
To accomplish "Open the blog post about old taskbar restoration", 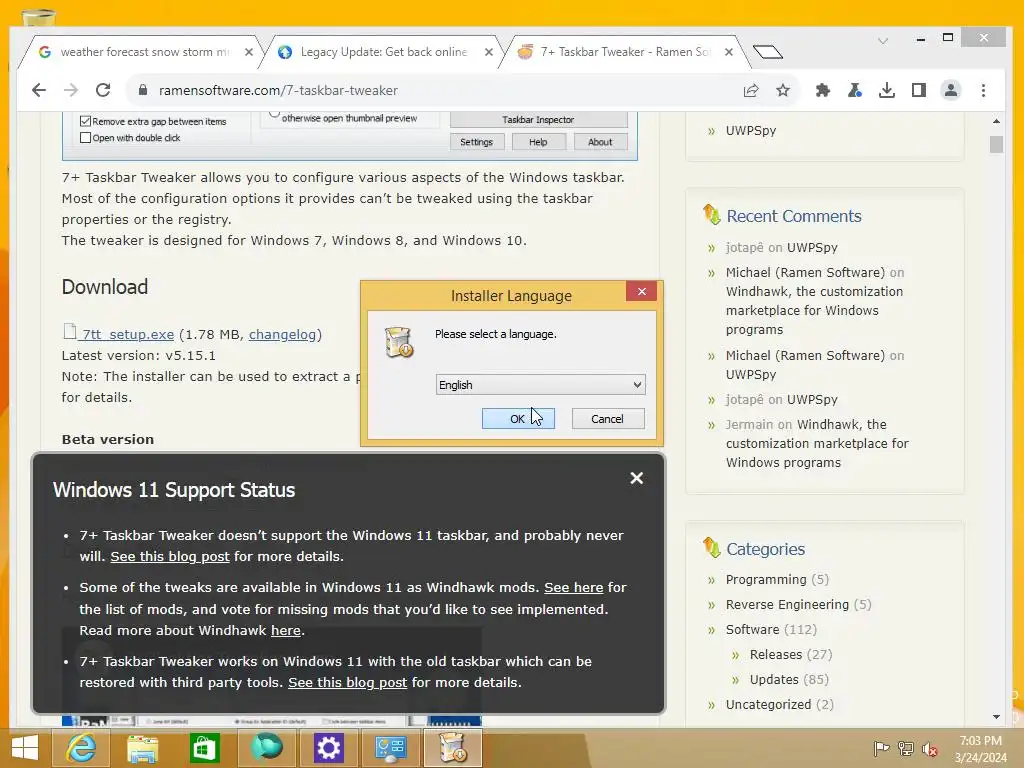I will pos(347,682).
